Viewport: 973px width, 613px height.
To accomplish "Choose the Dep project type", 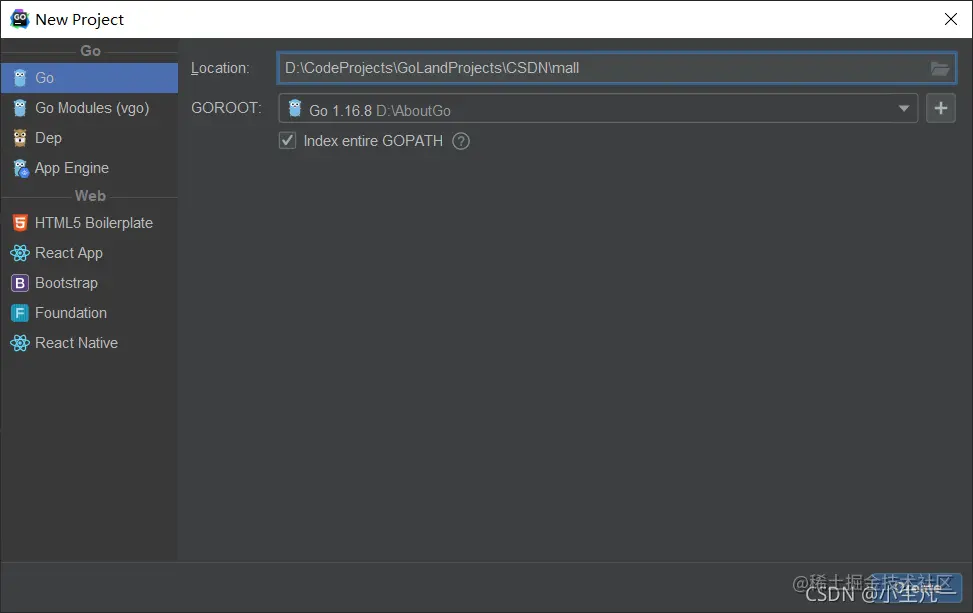I will pos(89,138).
